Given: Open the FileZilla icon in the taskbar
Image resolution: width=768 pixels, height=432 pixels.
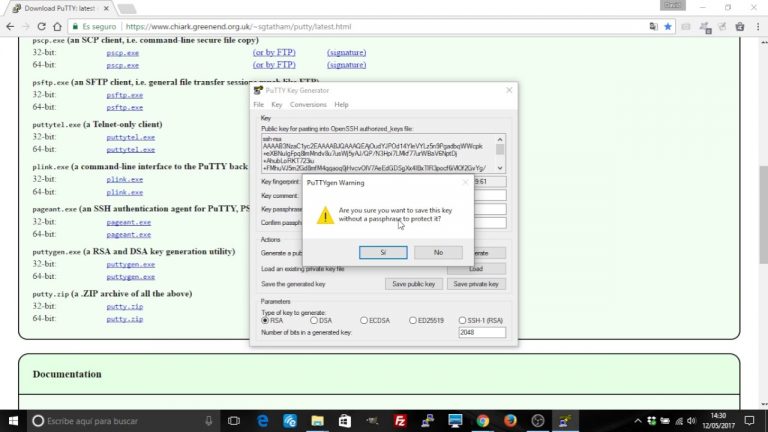Looking at the screenshot, I should tap(400, 421).
